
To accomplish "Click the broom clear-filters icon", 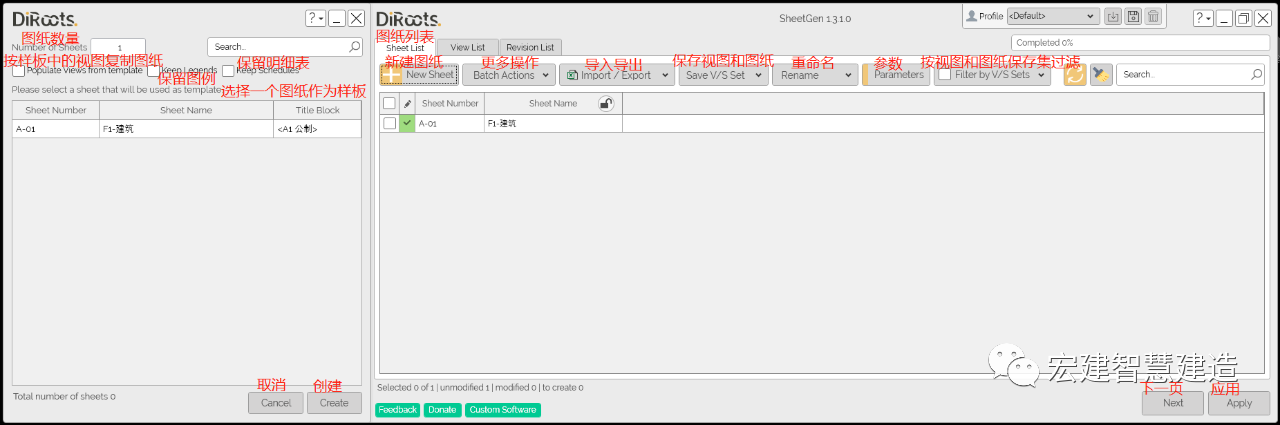I will coord(1101,75).
